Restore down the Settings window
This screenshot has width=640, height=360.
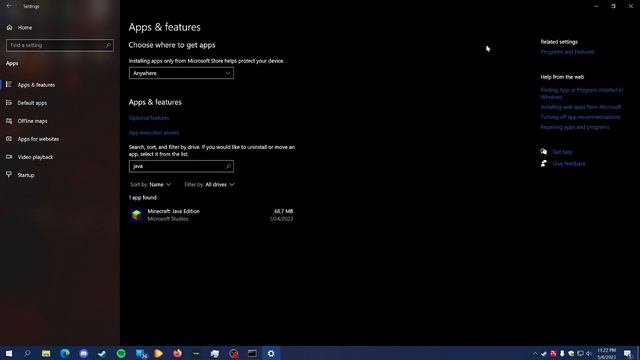pyautogui.click(x=613, y=6)
